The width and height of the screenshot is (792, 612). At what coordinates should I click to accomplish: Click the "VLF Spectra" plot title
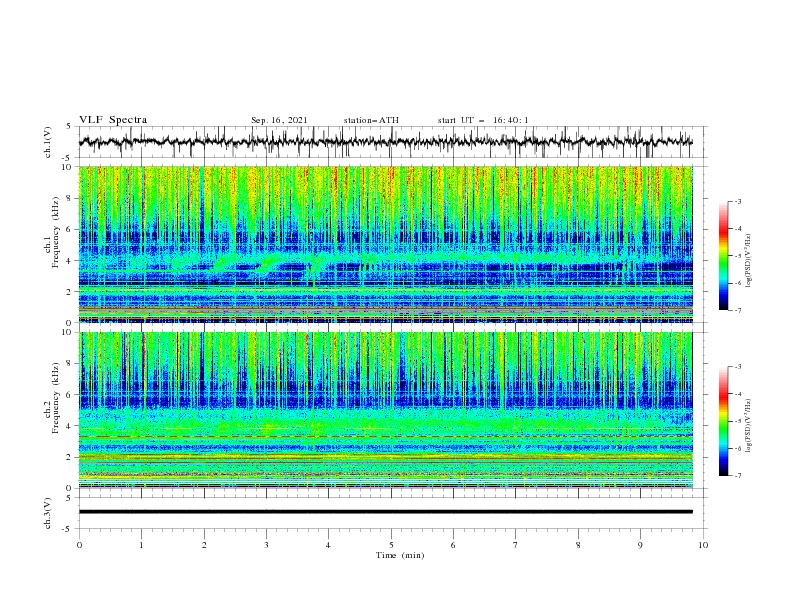point(113,120)
